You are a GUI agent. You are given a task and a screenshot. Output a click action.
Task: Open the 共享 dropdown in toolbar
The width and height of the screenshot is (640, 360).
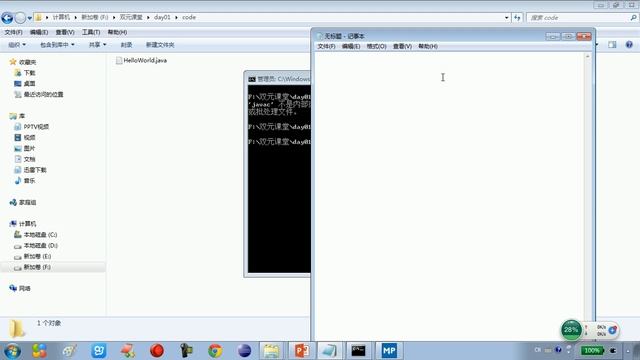(x=98, y=45)
